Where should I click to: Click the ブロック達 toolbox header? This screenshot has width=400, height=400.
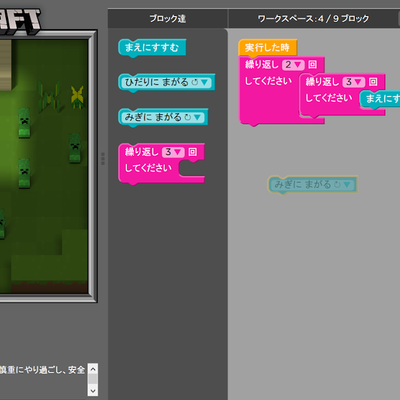click(x=168, y=19)
